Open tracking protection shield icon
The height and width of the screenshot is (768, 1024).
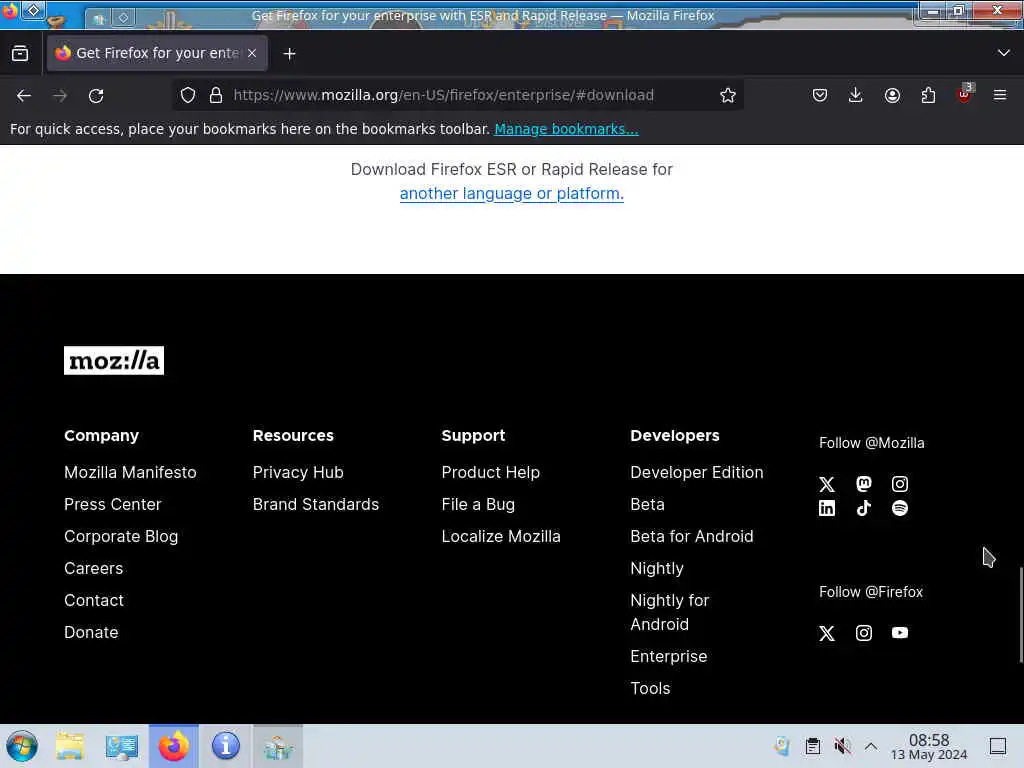188,95
